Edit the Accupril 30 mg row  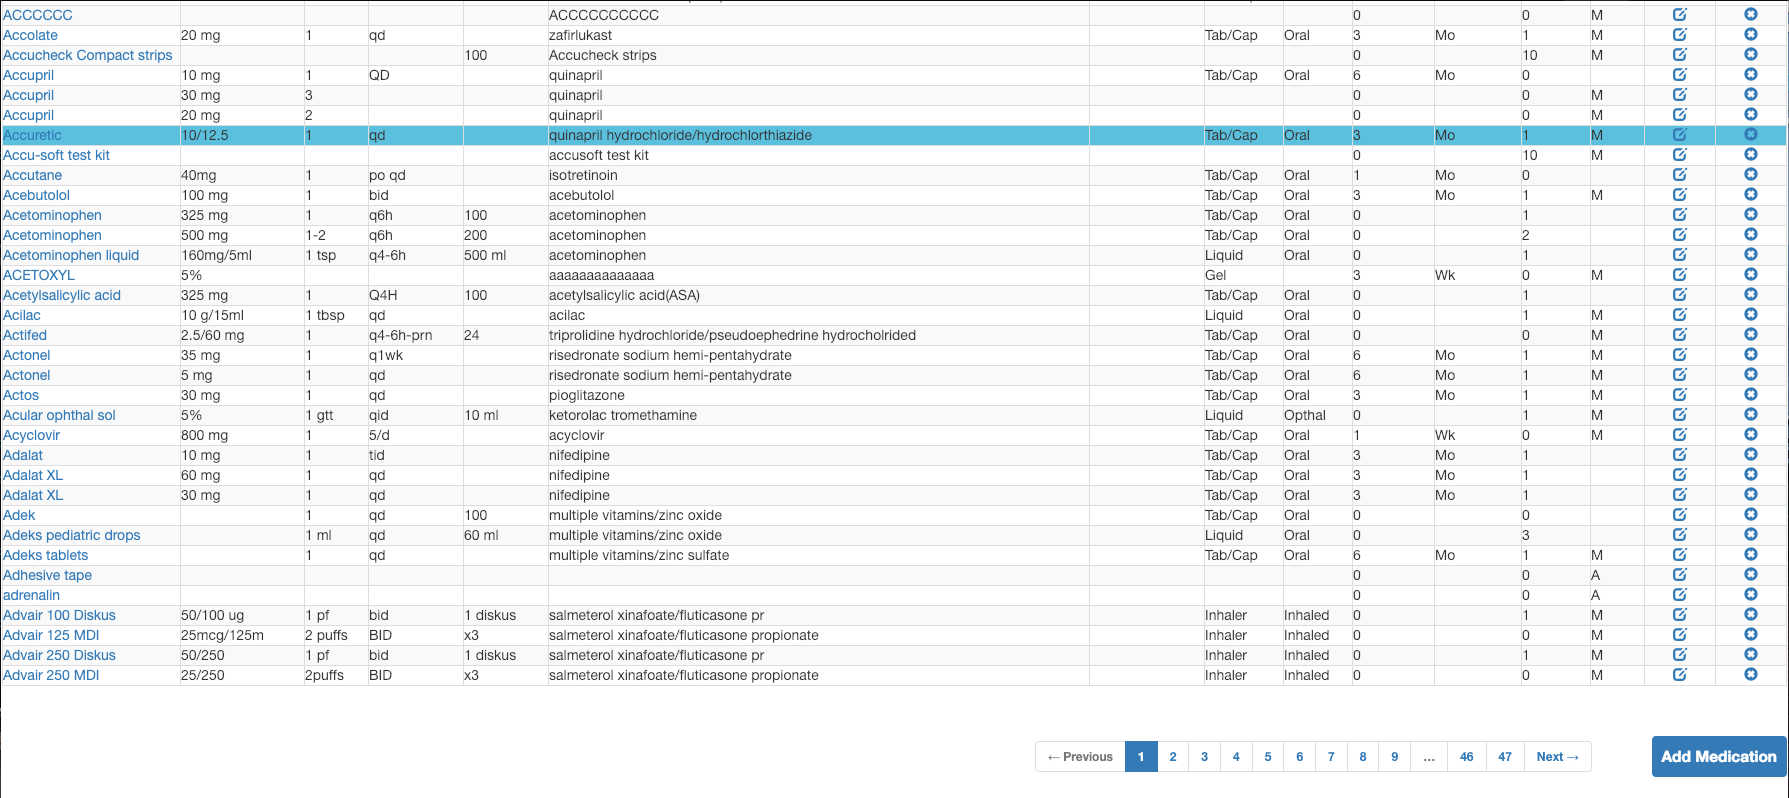pos(1680,95)
